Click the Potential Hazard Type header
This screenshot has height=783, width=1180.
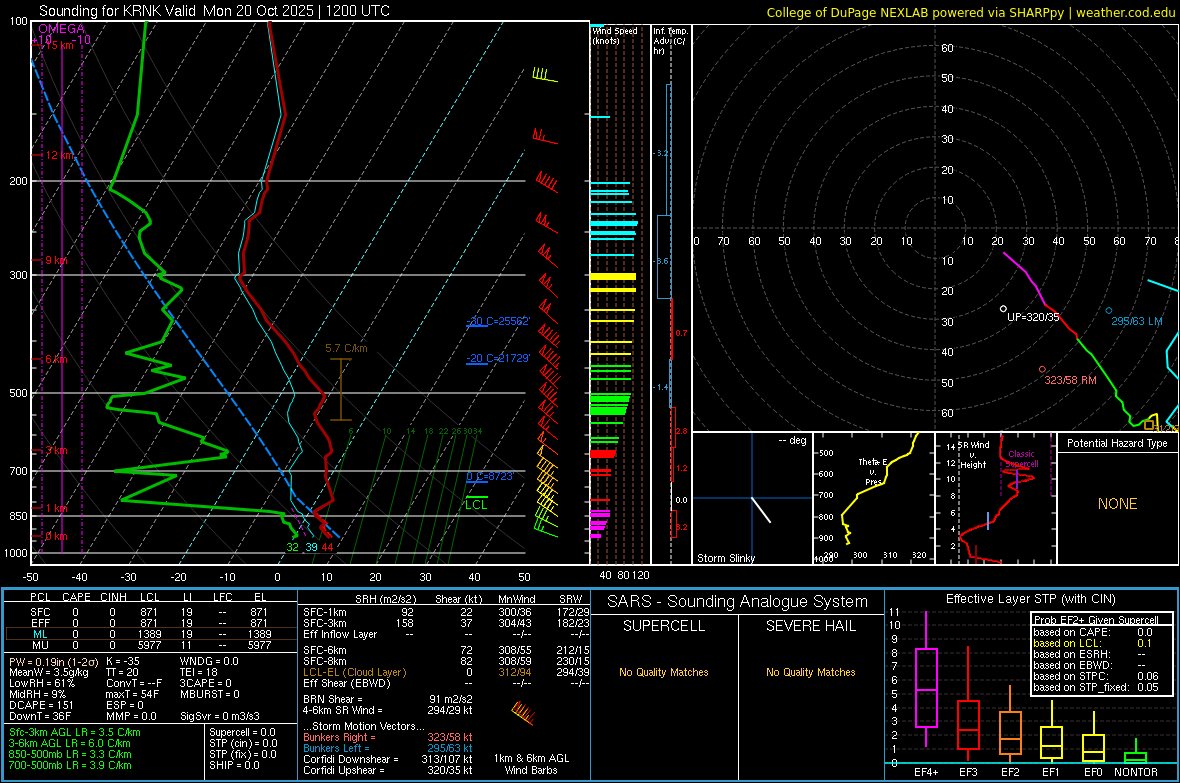(1117, 443)
